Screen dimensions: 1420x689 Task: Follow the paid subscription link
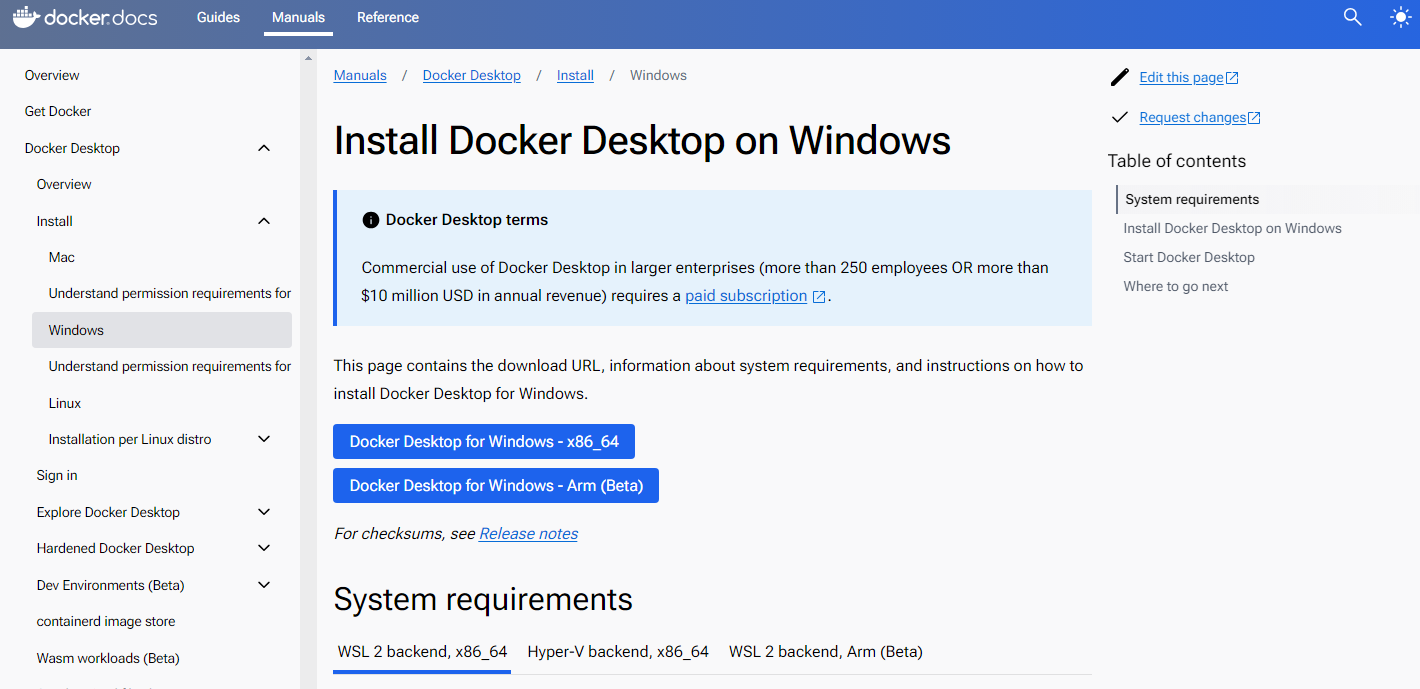[746, 296]
